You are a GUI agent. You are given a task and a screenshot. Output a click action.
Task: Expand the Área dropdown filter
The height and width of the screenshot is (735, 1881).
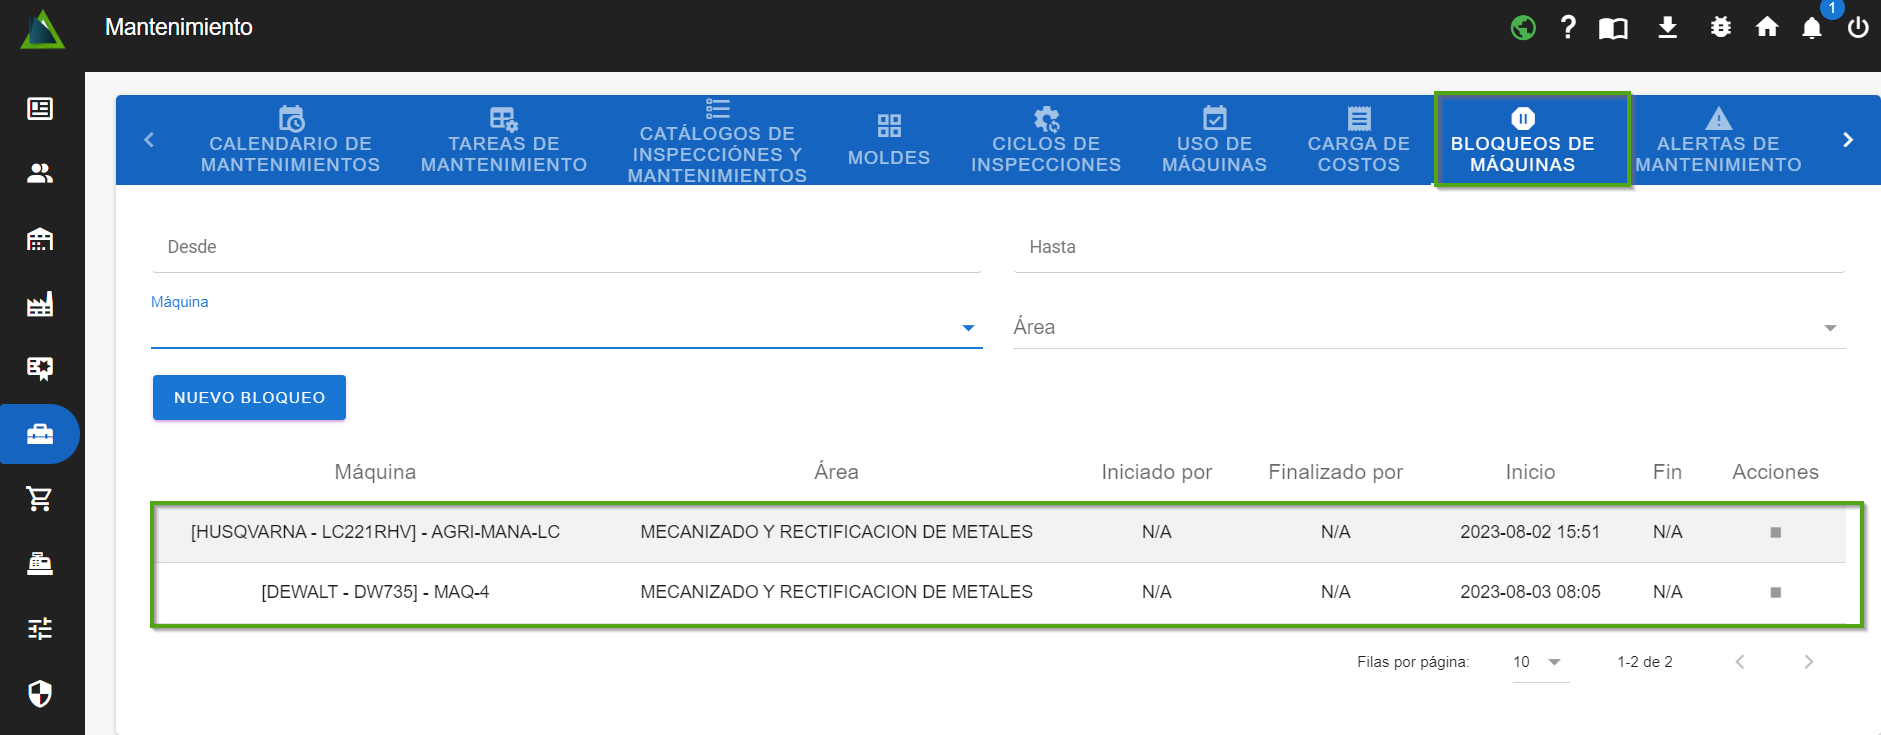click(1829, 328)
